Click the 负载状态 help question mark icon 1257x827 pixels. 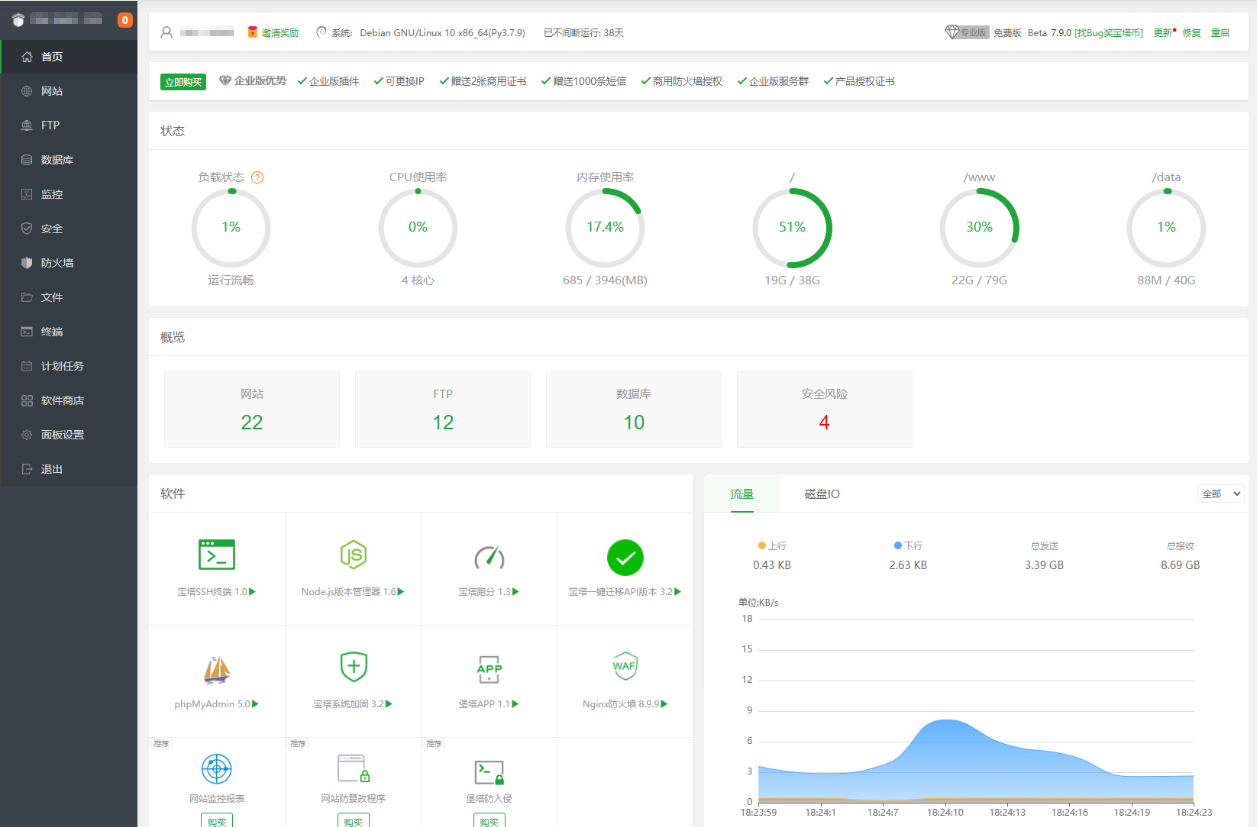click(257, 178)
